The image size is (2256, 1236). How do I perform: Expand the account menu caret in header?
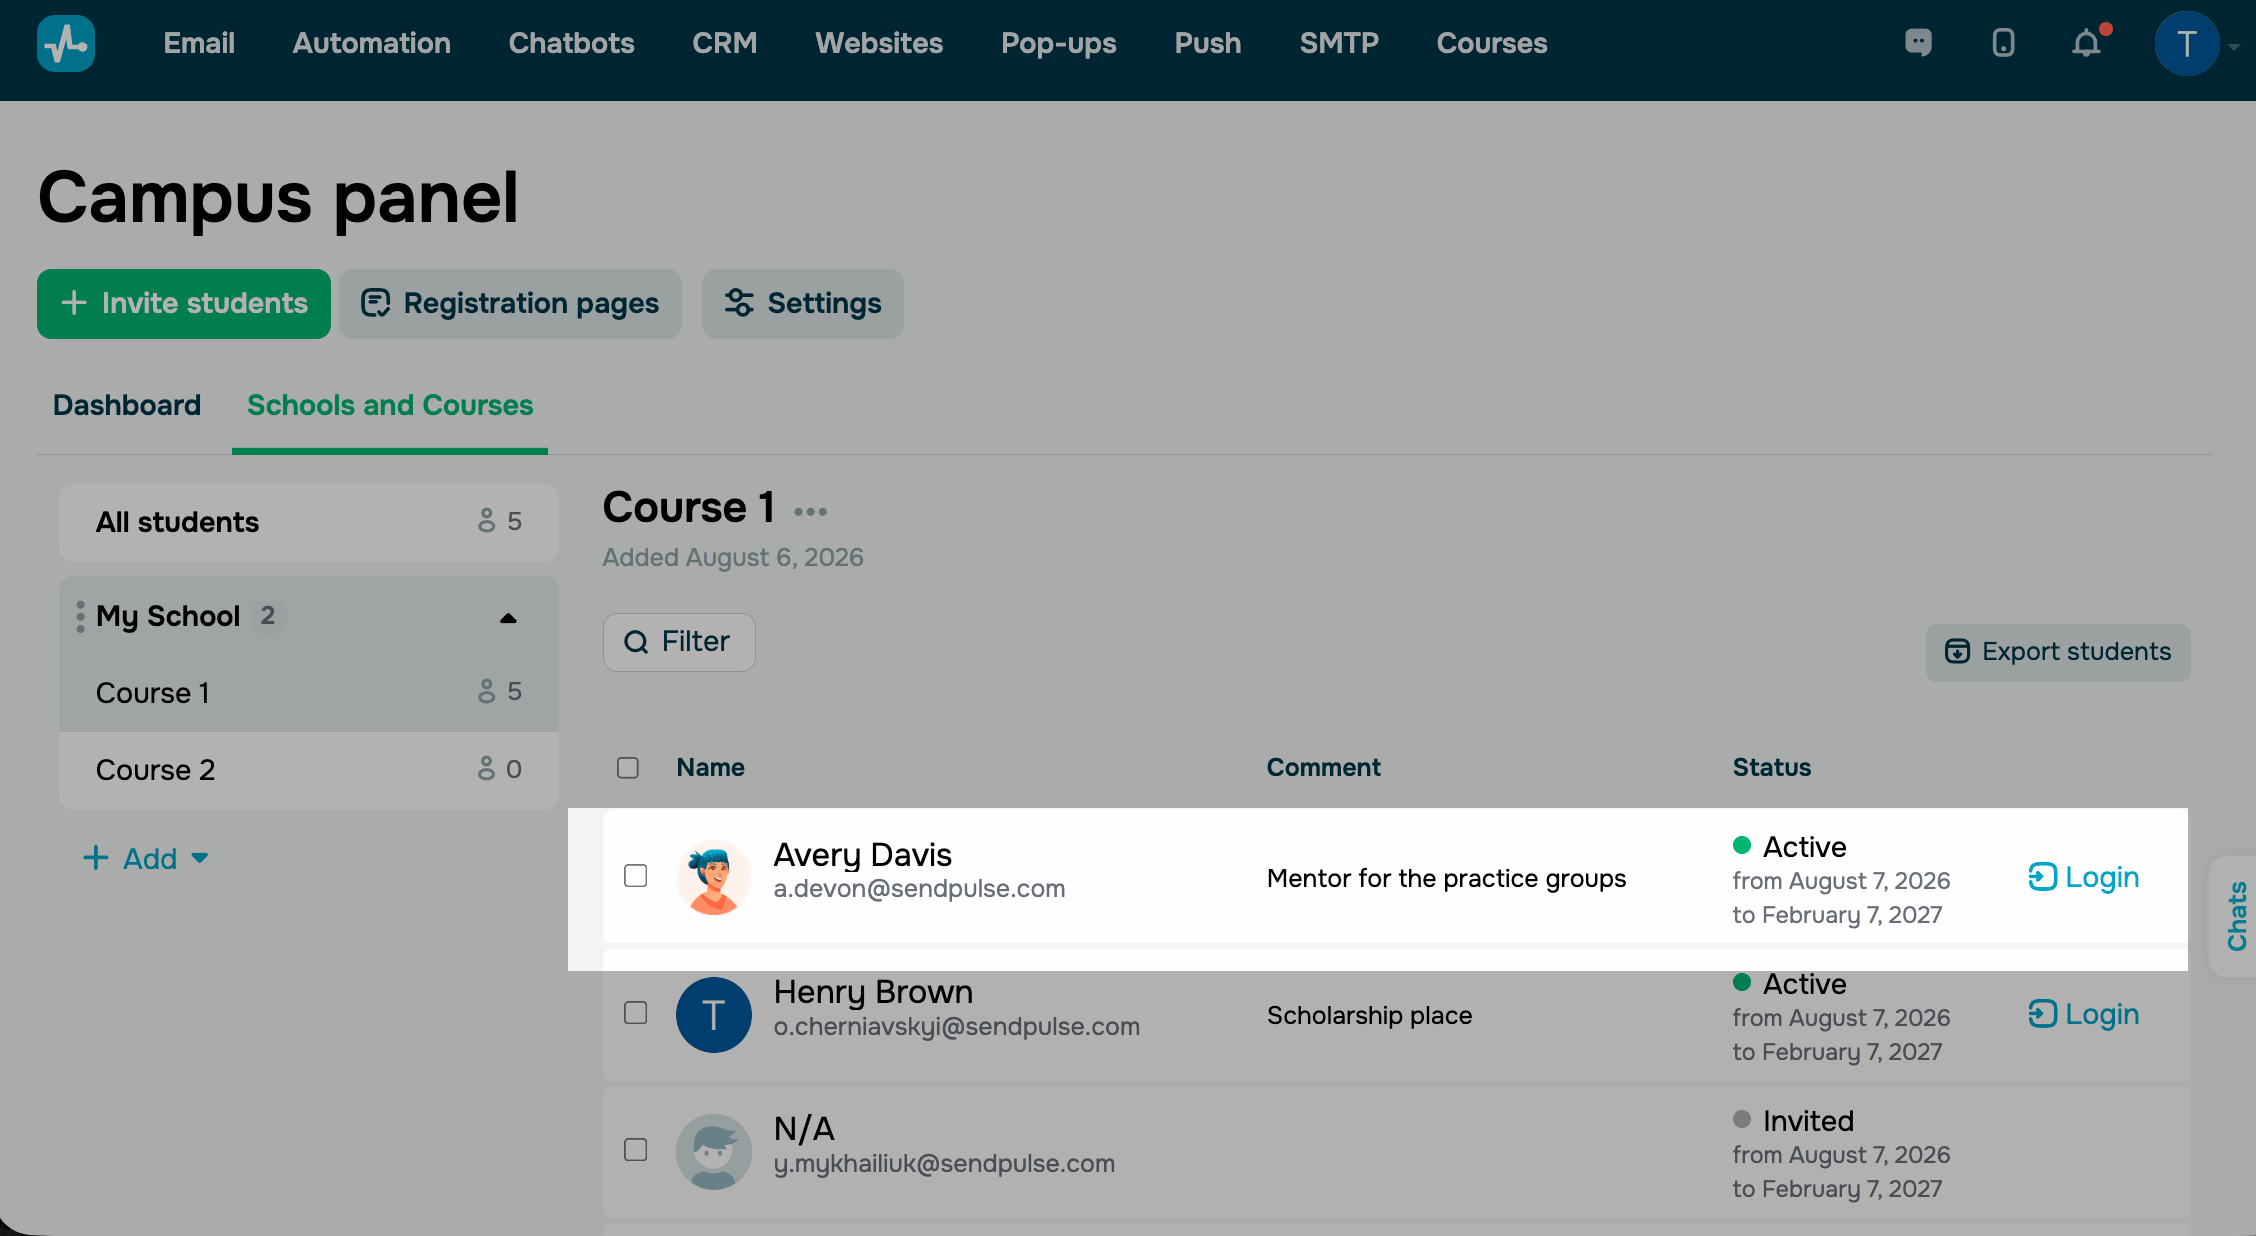pyautogui.click(x=2234, y=46)
